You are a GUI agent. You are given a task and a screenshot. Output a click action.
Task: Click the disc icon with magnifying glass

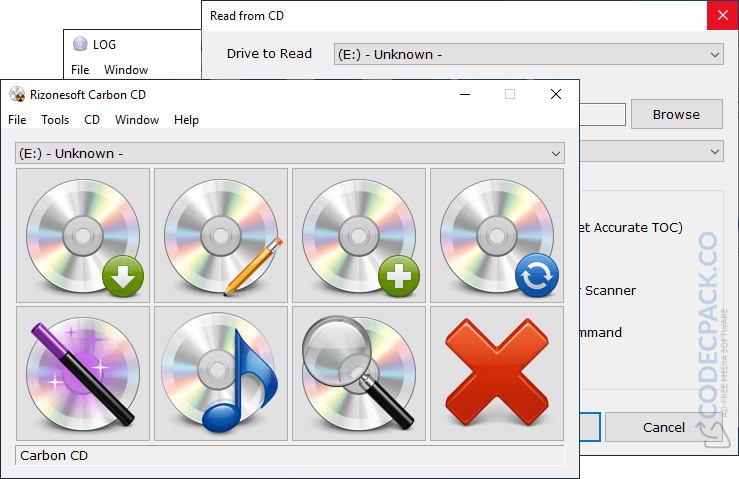tap(359, 373)
